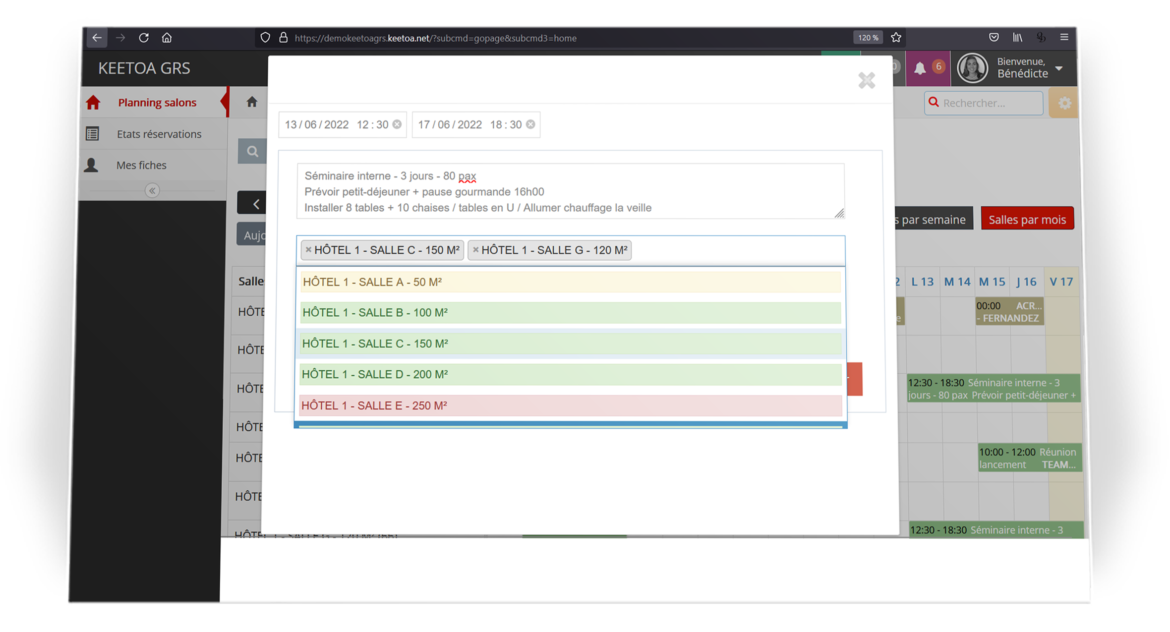Viewport: 1170px width, 632px height.
Task: Pick HÔTEL 1 - SALLE D - 200 M²
Action: click(x=570, y=374)
